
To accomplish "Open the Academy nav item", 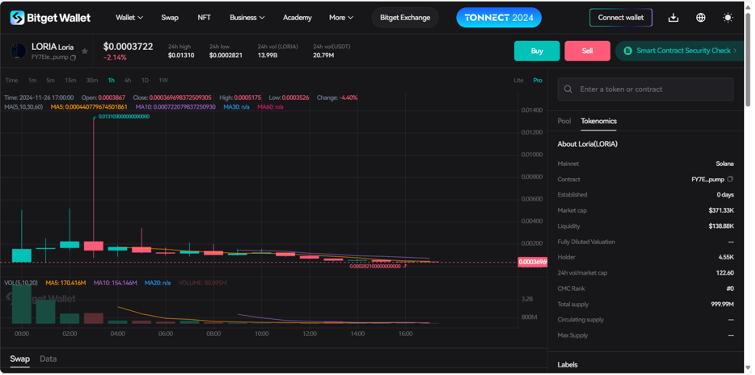I will [x=297, y=18].
